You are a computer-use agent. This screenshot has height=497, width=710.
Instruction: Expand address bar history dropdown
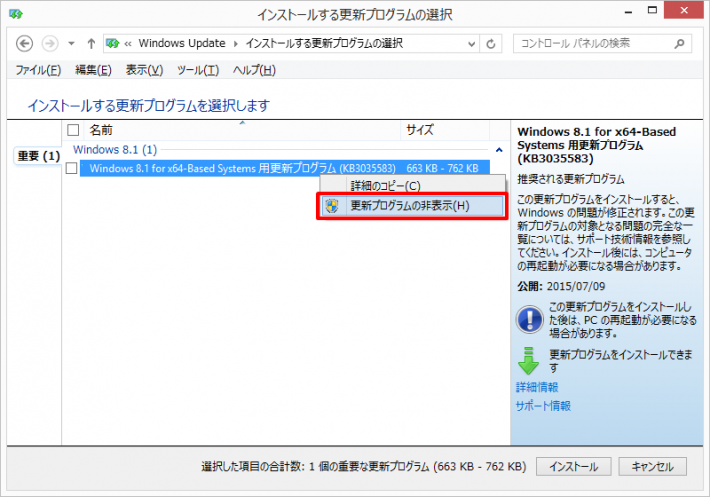(471, 44)
